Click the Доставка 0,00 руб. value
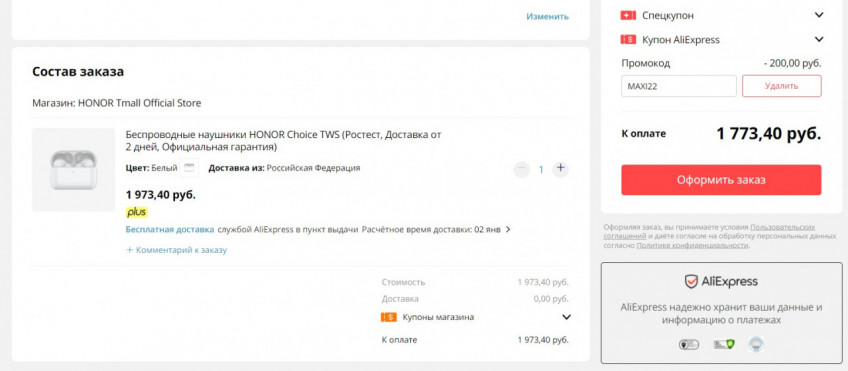Viewport: 848px width, 371px height. (551, 299)
